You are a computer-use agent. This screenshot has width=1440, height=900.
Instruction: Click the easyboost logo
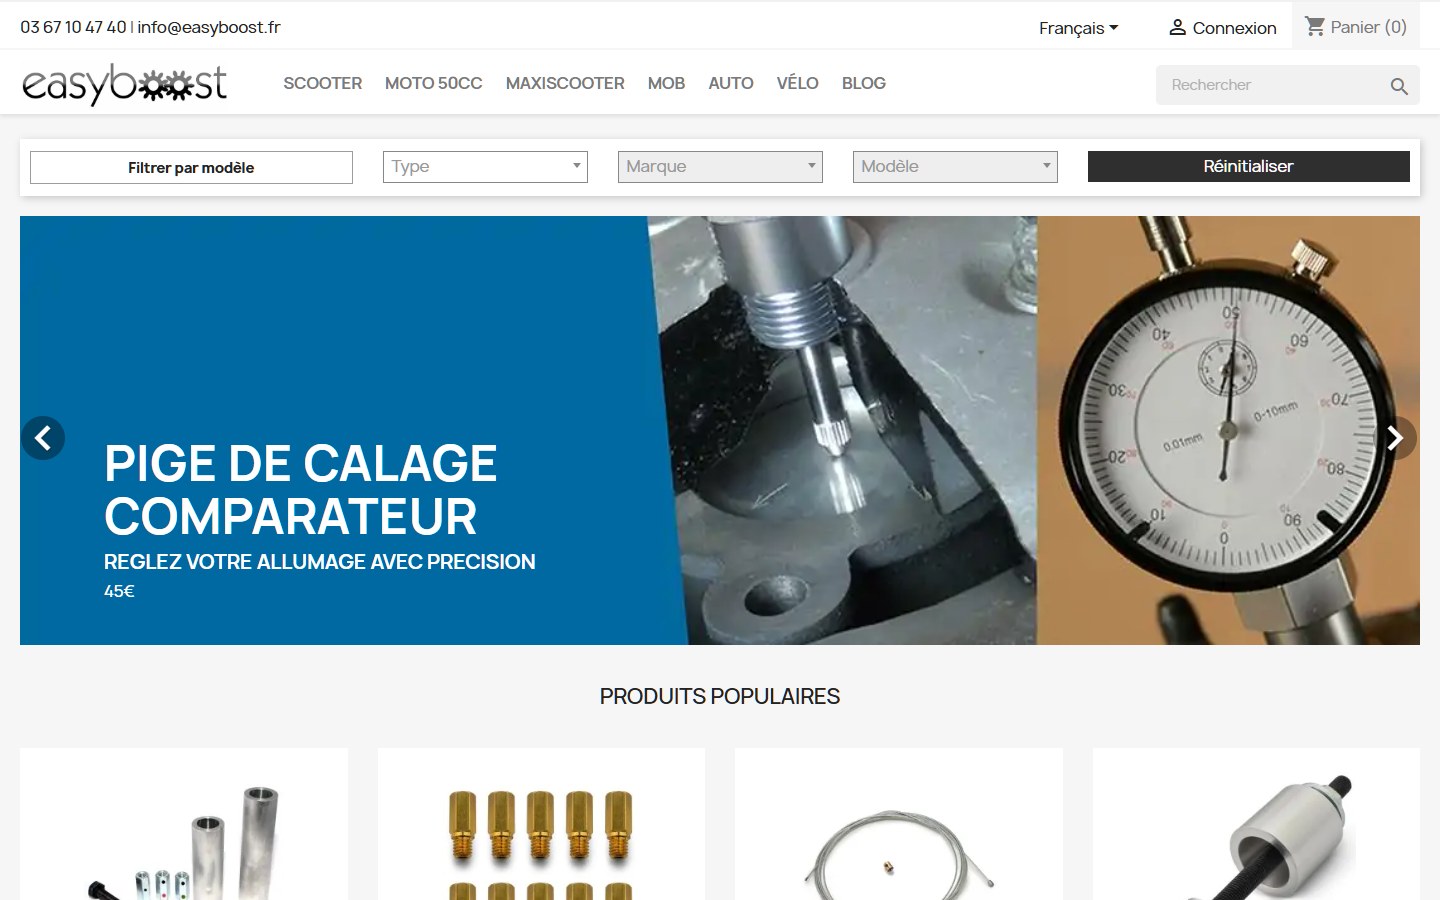click(124, 84)
